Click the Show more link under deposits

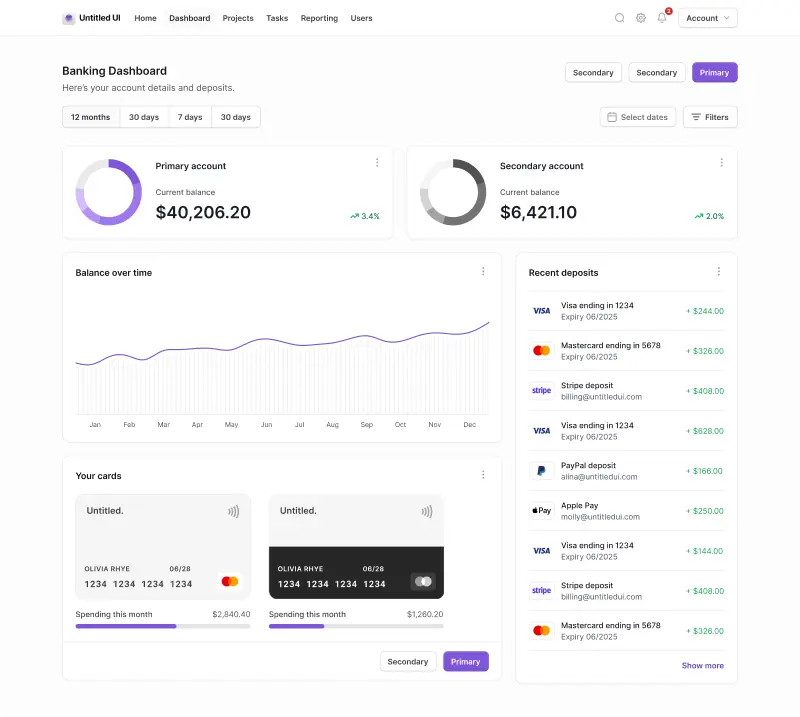coord(702,665)
